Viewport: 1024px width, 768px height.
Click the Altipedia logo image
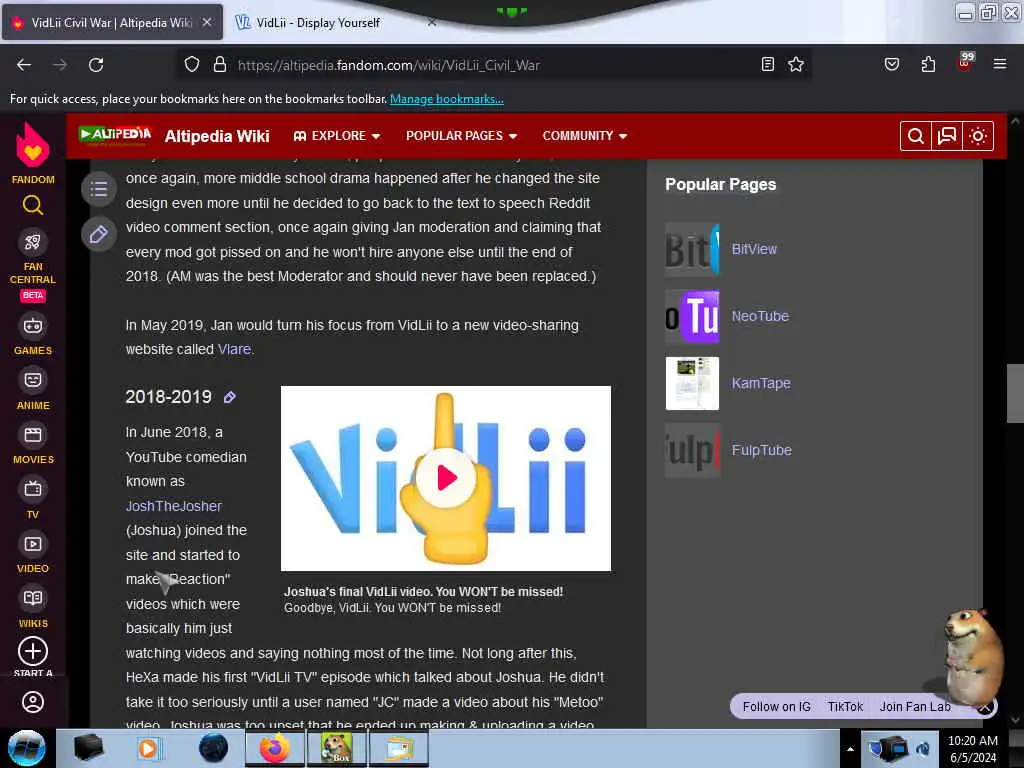(115, 135)
